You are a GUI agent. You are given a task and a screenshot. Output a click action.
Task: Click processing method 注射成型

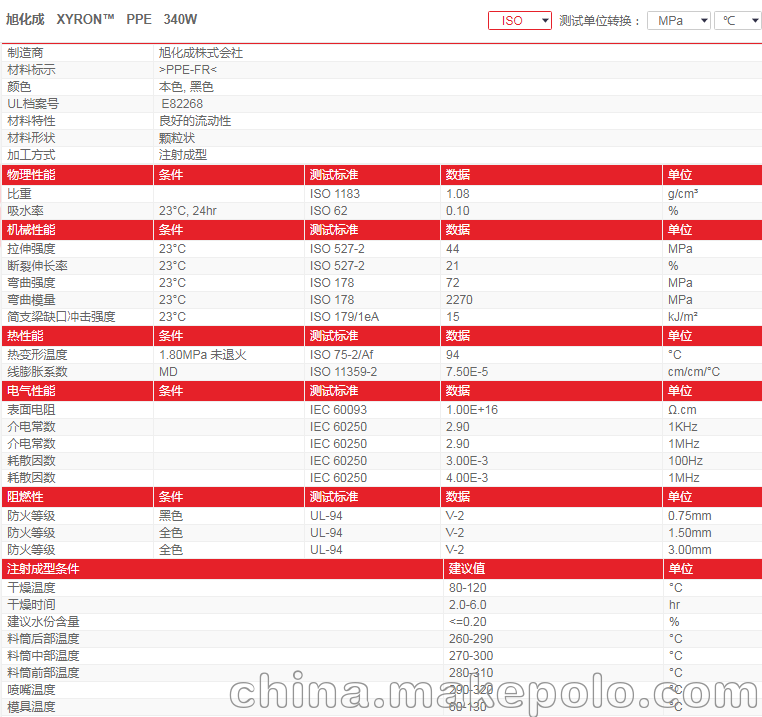coord(183,155)
